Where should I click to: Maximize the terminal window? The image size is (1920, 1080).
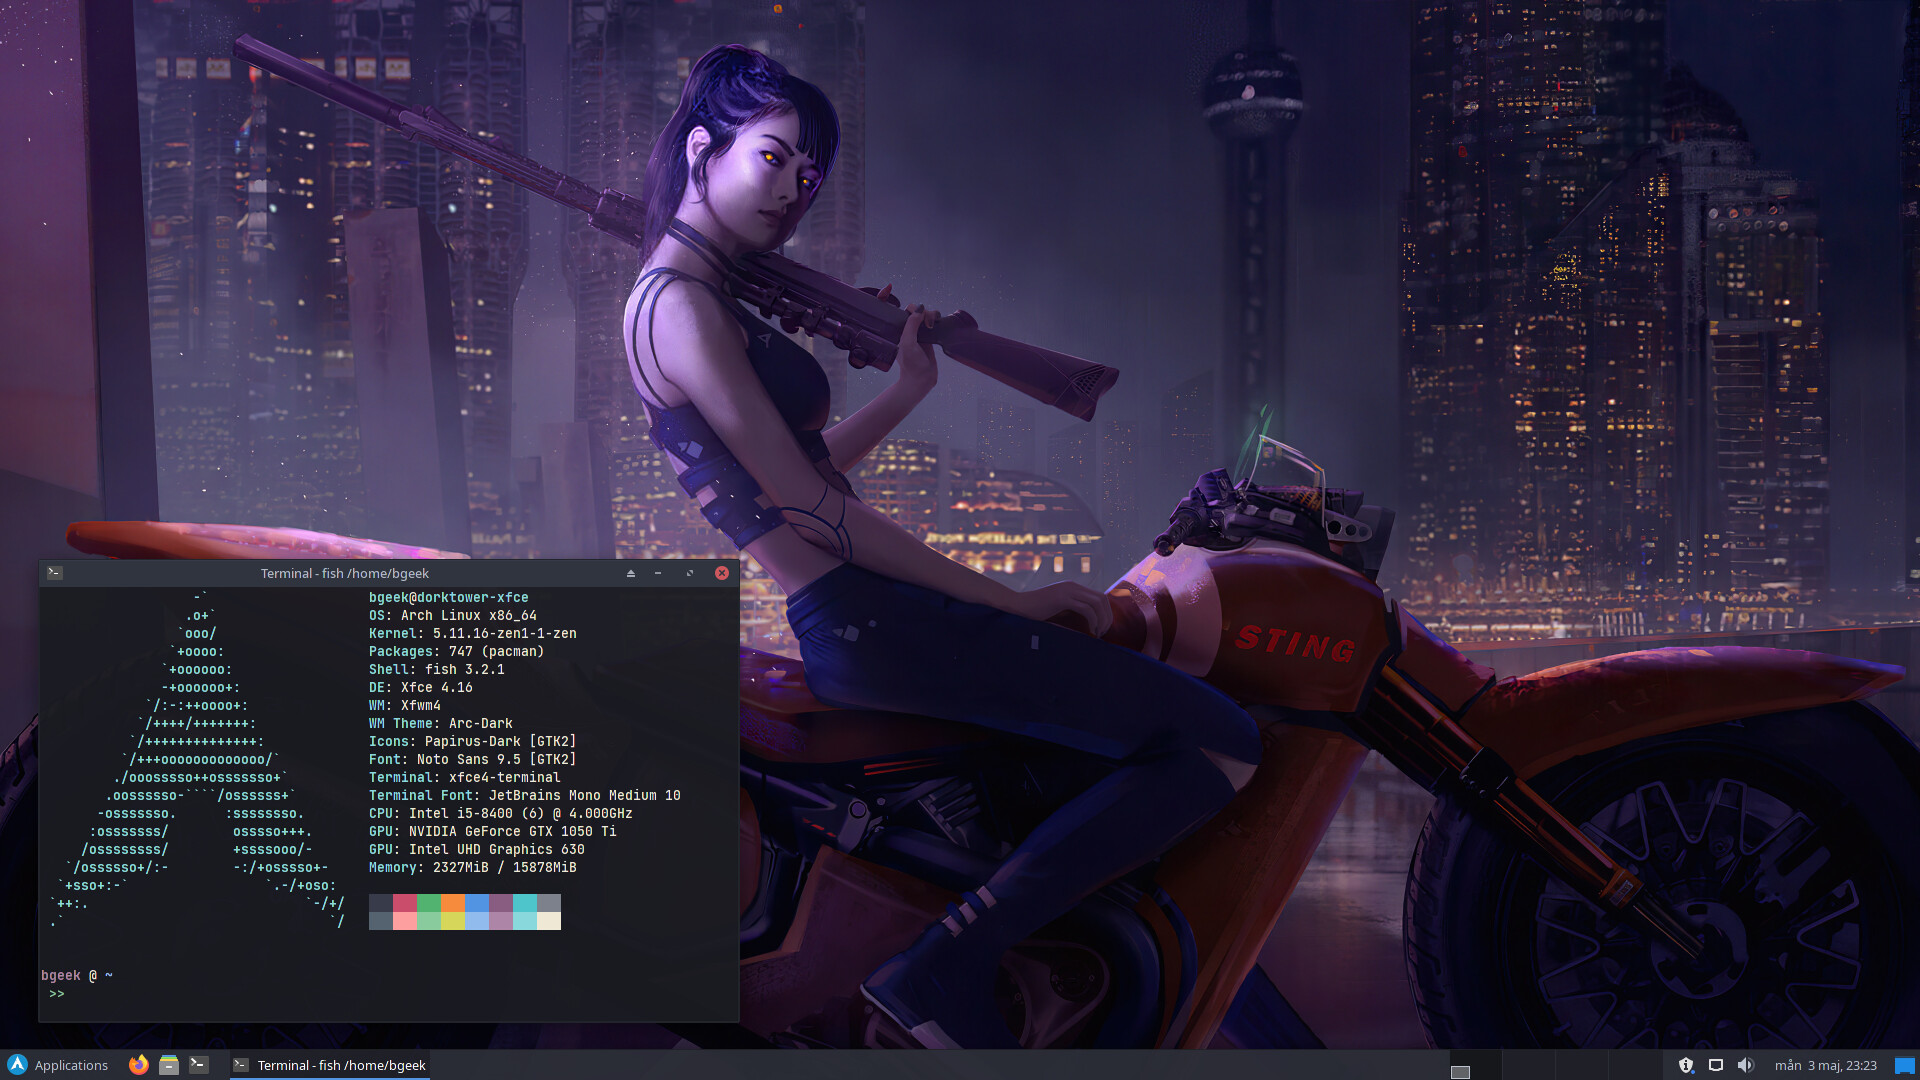point(689,573)
